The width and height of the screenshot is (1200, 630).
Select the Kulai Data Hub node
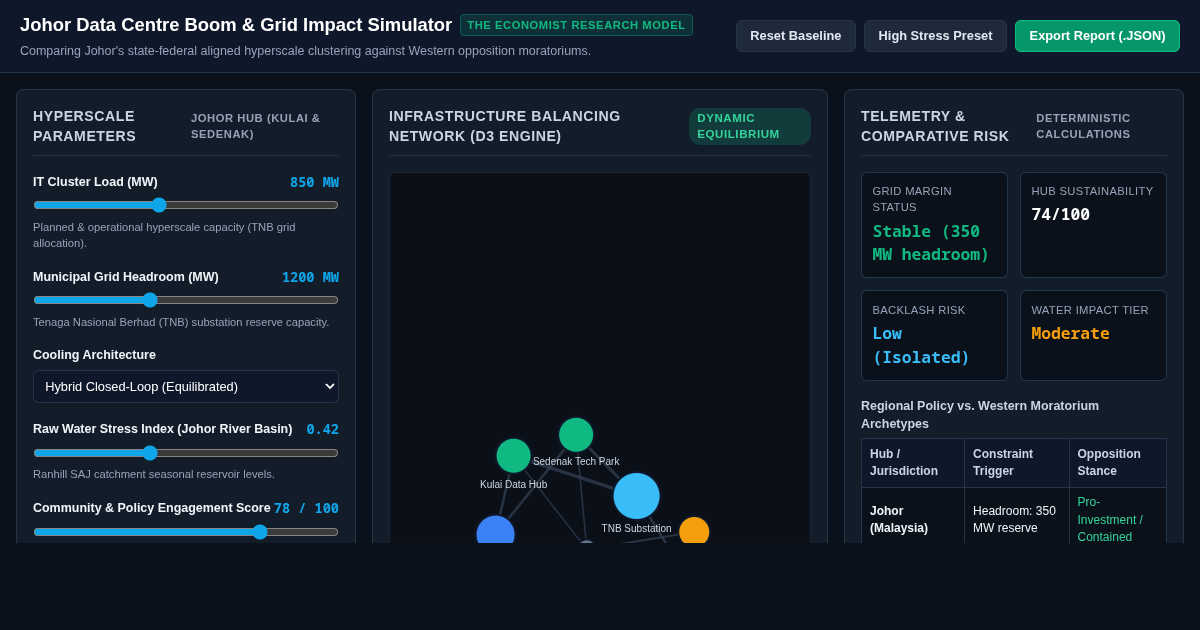coord(513,456)
